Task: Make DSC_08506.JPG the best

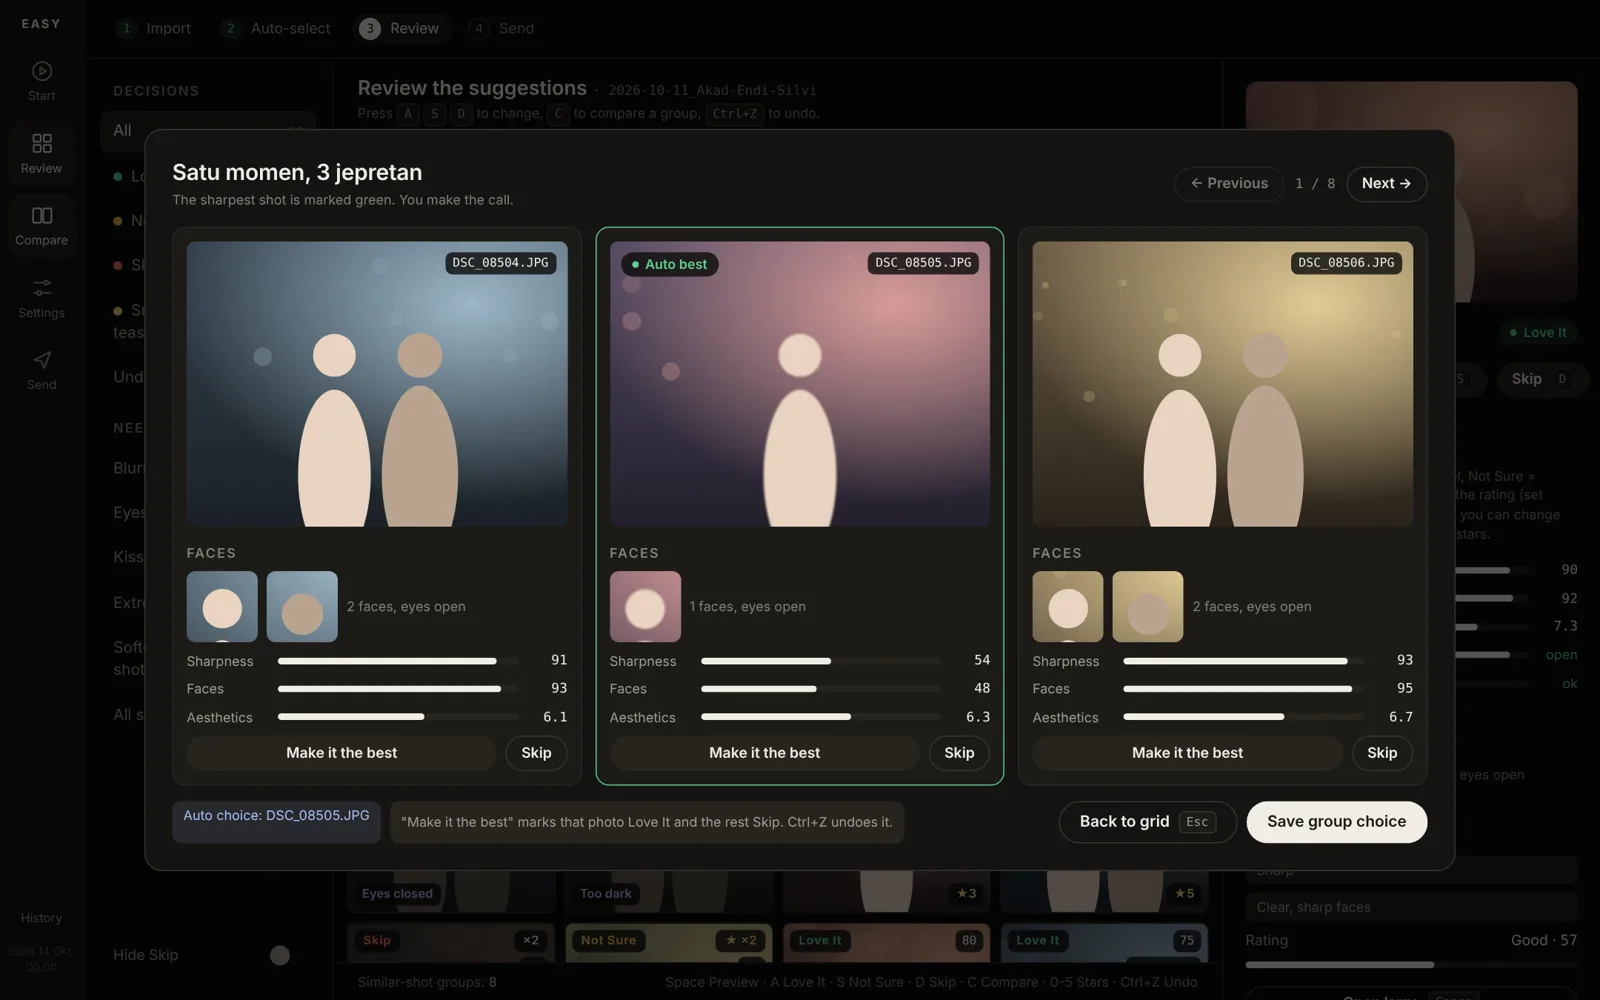Action: click(x=1187, y=753)
